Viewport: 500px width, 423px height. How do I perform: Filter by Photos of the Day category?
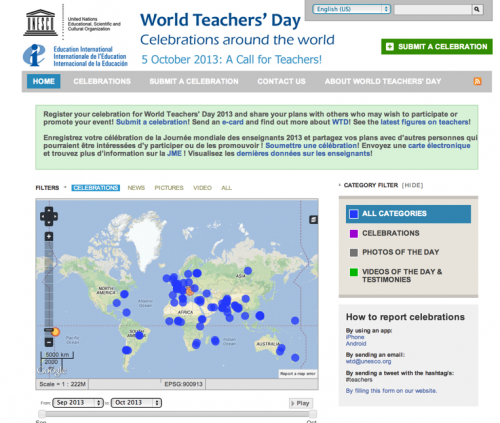point(394,252)
